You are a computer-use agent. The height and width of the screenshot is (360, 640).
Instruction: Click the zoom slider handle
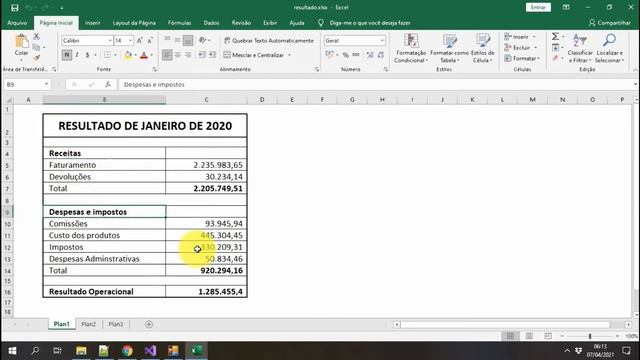590,336
